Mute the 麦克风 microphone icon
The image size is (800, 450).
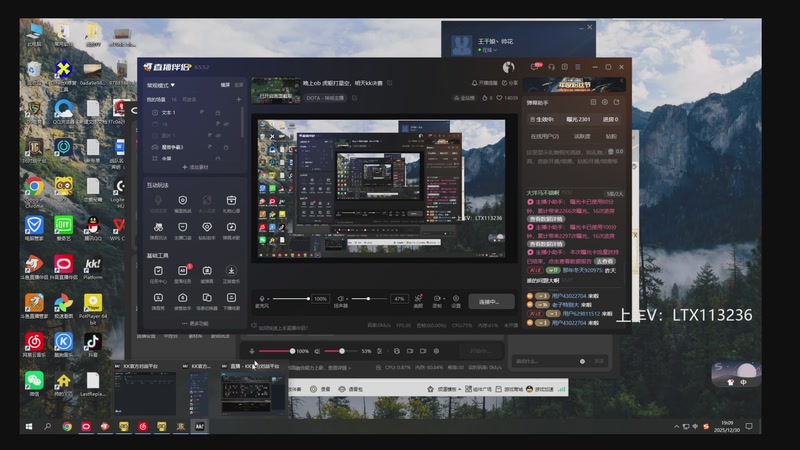(262, 298)
